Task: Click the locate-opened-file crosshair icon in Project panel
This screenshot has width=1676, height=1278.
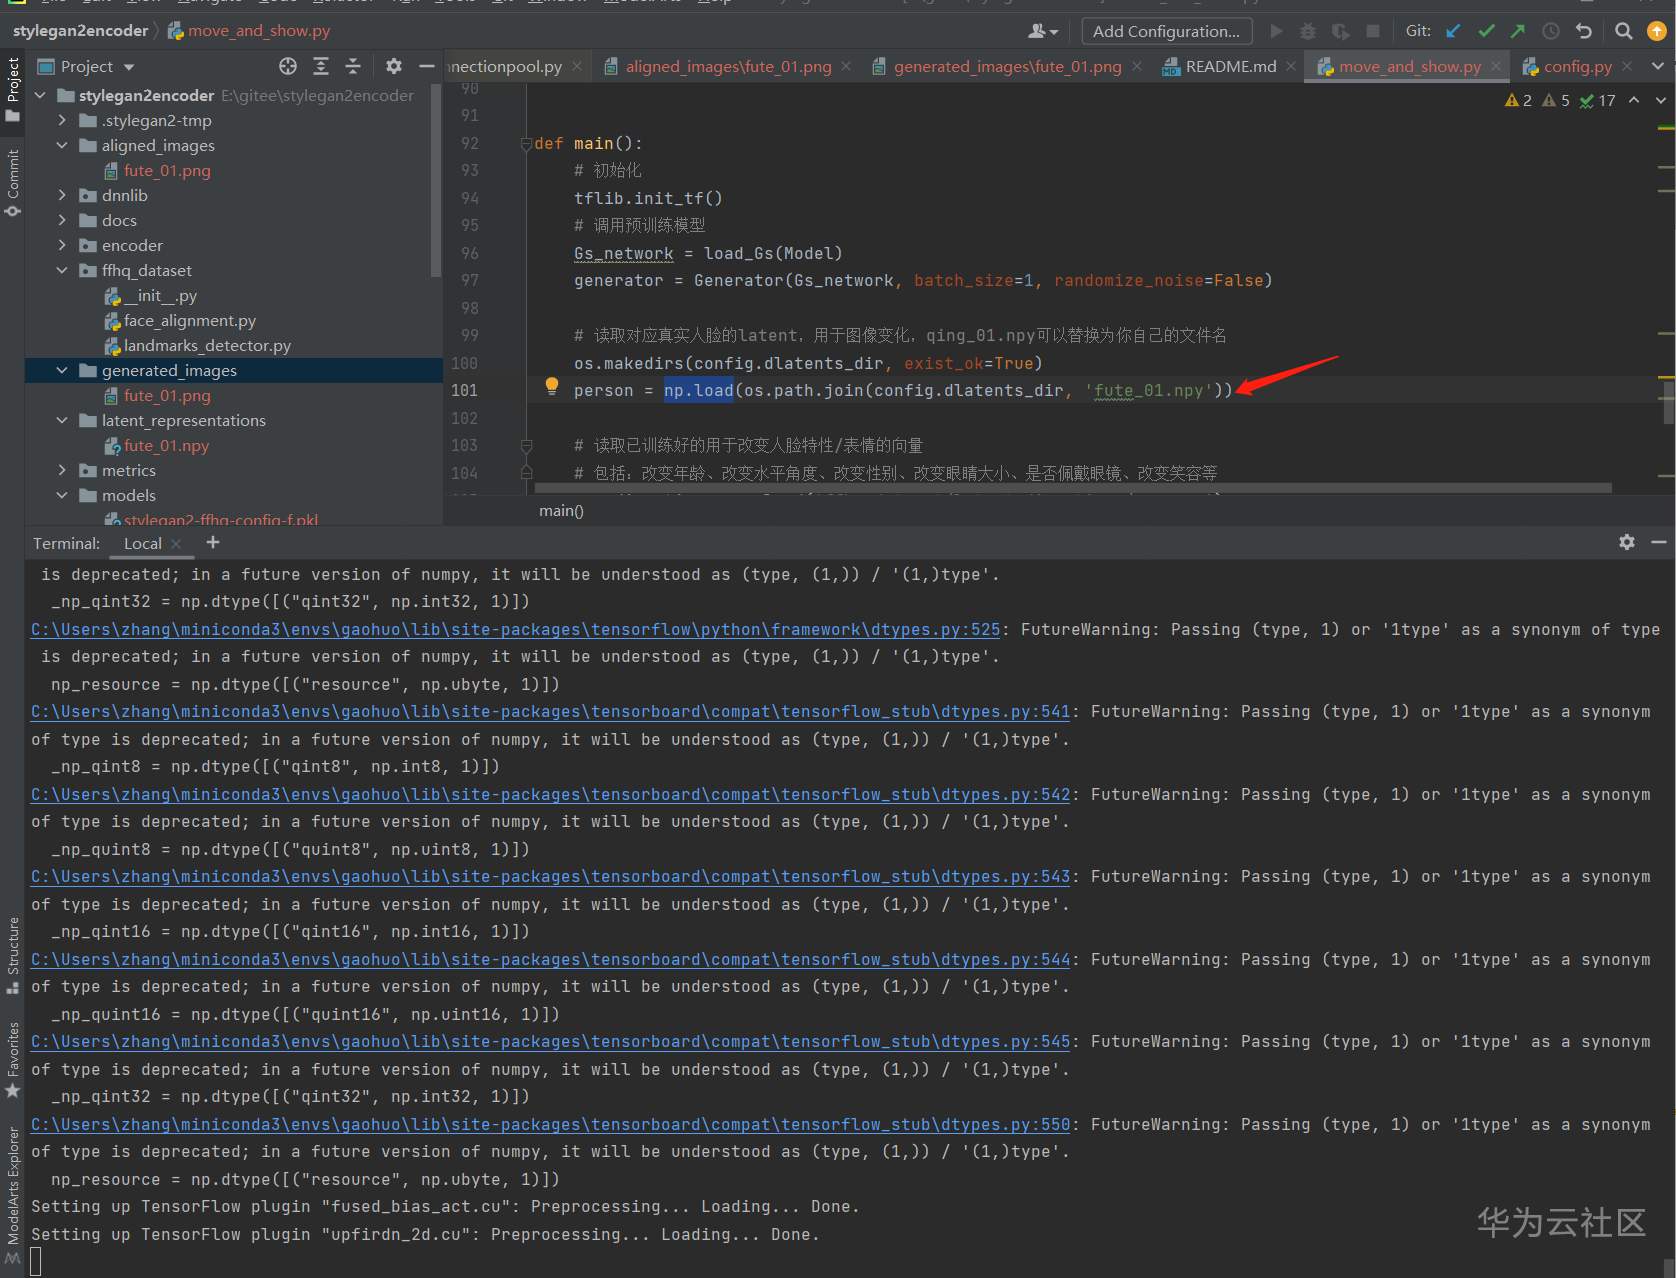Action: [288, 66]
